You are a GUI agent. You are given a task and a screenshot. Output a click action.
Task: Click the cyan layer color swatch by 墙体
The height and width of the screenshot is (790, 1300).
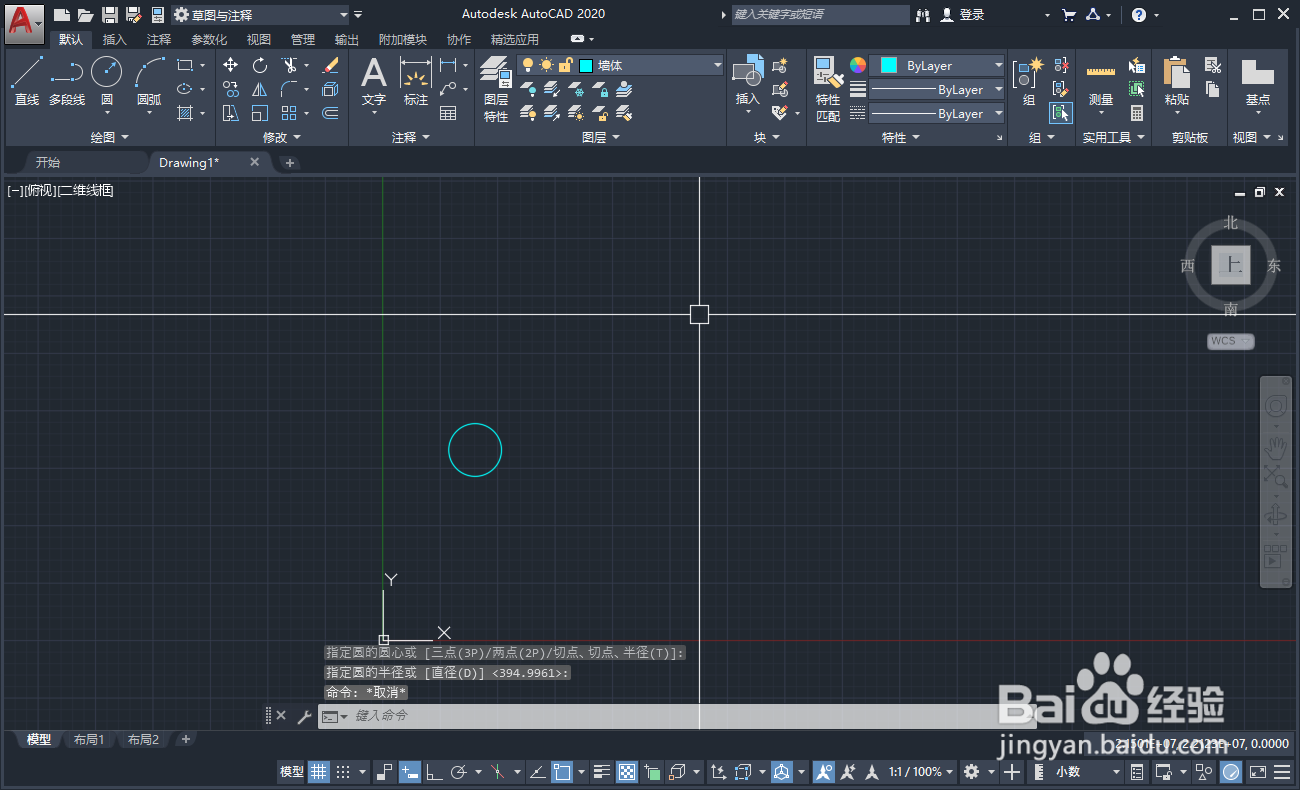pos(586,65)
